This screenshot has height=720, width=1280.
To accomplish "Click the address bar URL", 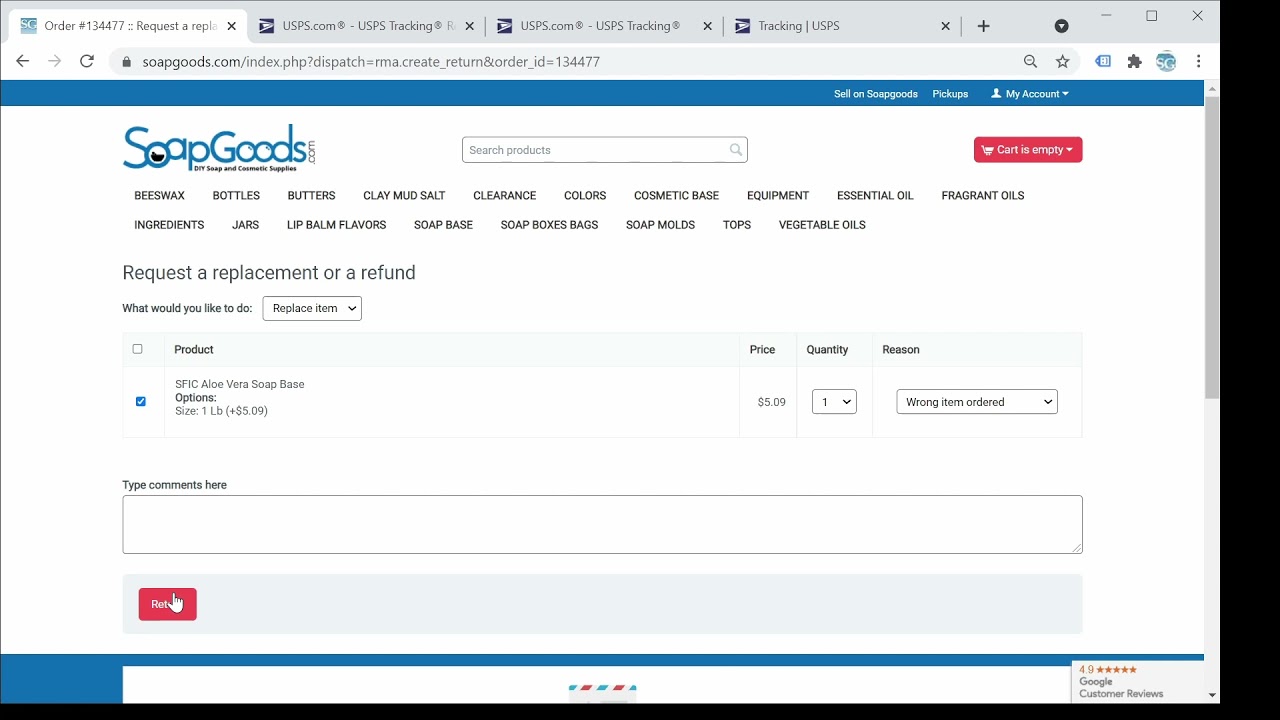I will (371, 62).
